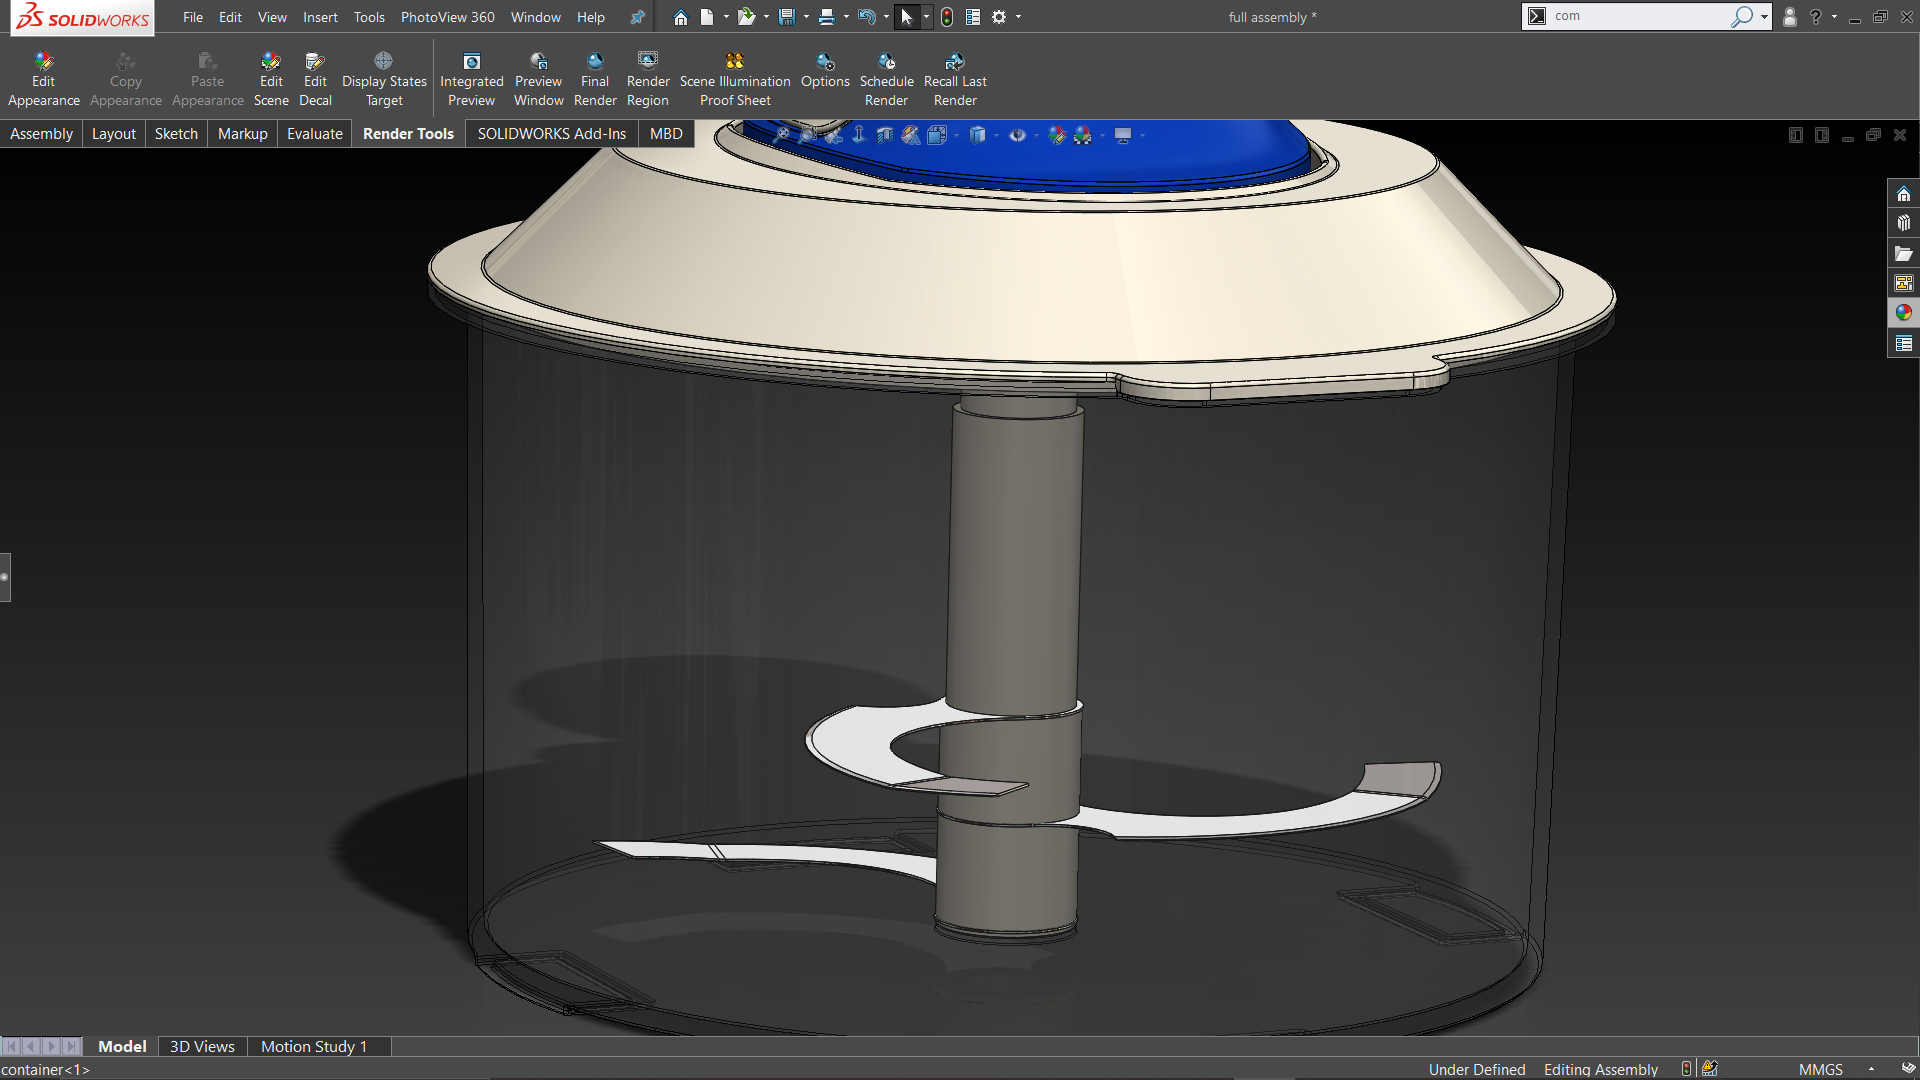Open the Appearances task pane icon
1920x1080 pixels.
click(1903, 313)
